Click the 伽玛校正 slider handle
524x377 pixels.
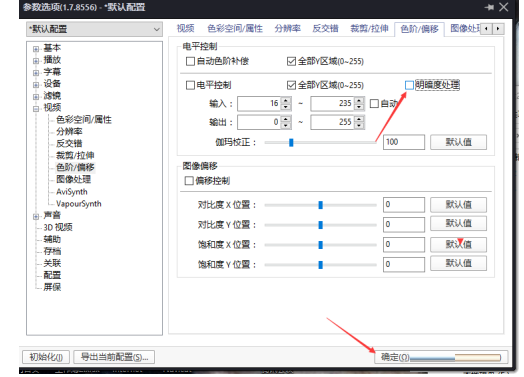click(291, 143)
